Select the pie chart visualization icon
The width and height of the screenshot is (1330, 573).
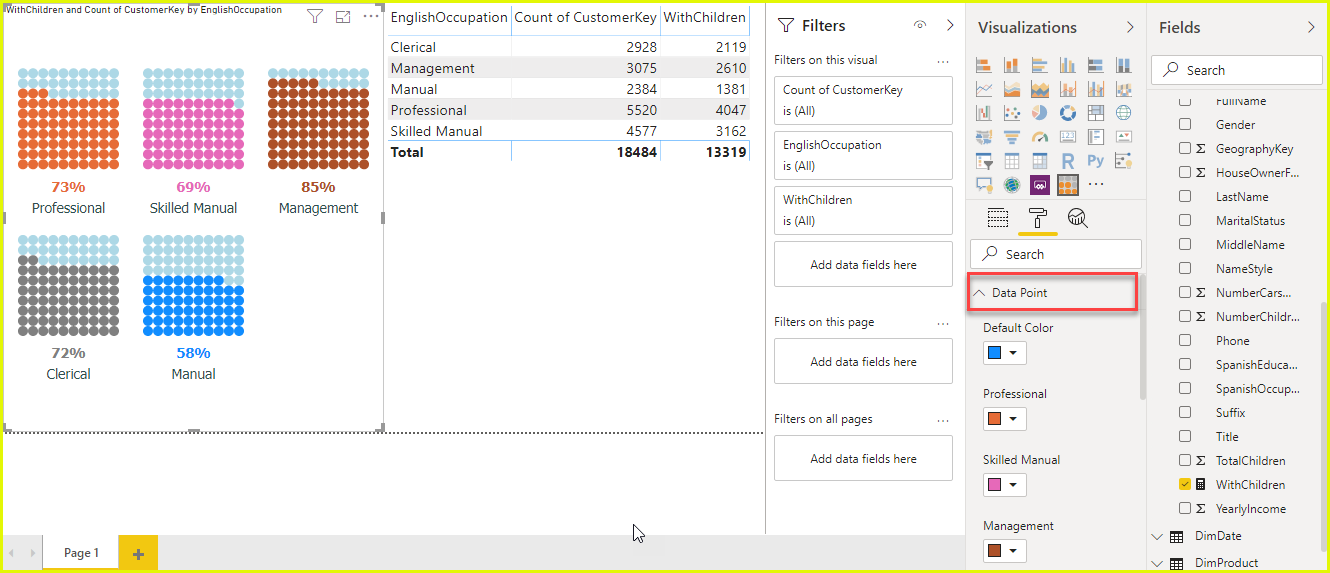pyautogui.click(x=1040, y=113)
